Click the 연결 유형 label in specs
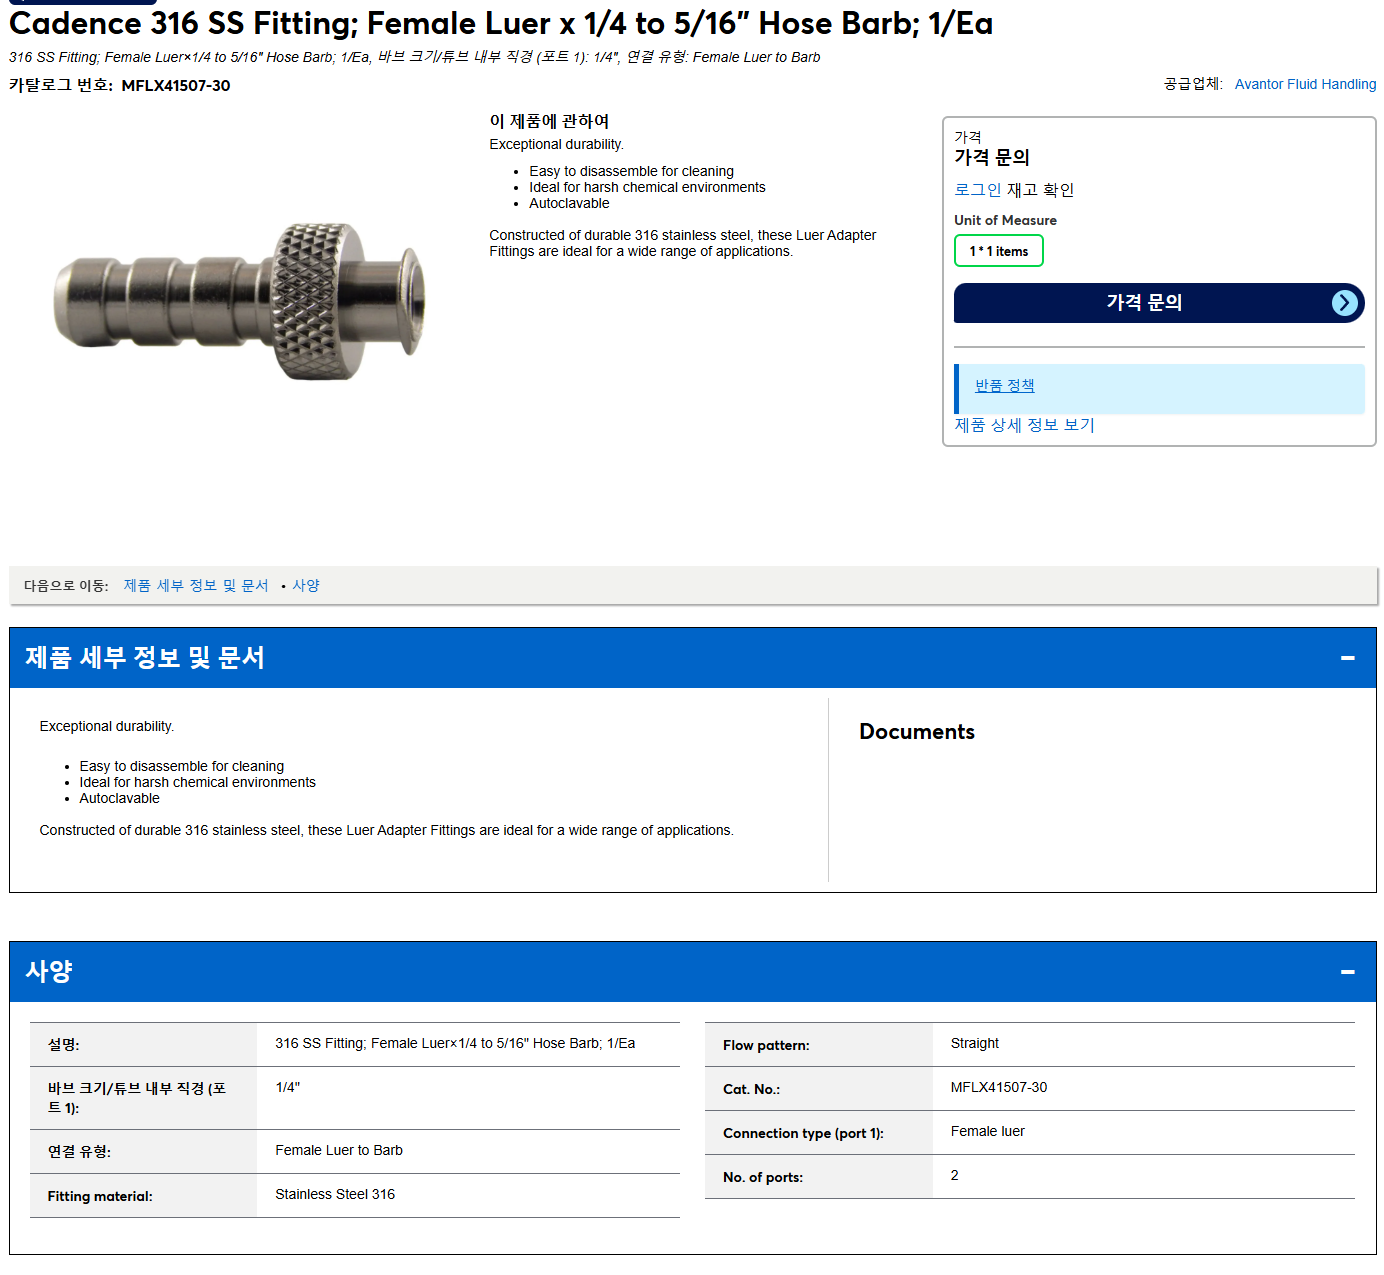Viewport: 1384px width, 1275px height. coord(79,1152)
